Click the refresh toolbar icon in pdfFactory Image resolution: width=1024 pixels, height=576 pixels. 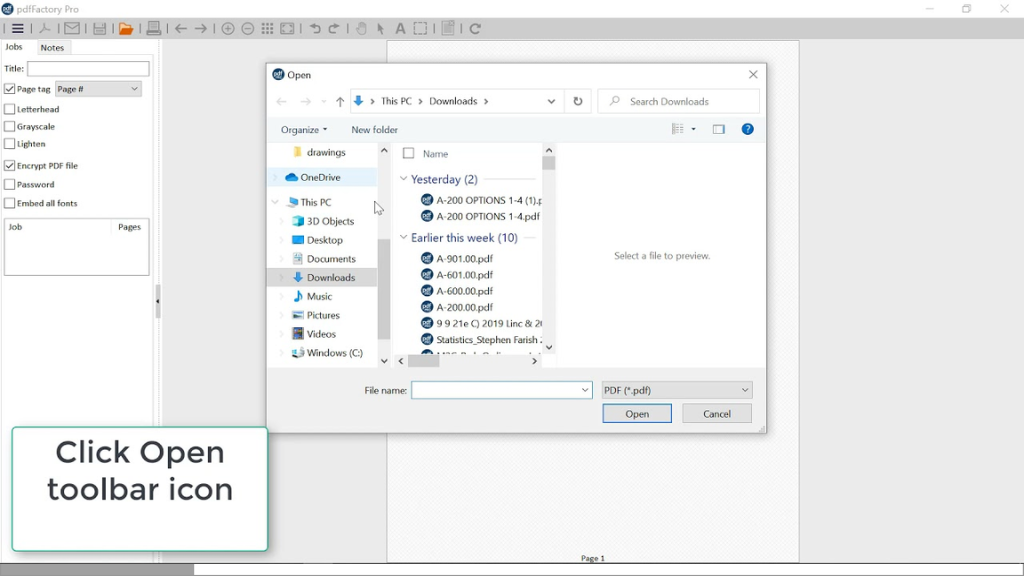pyautogui.click(x=475, y=29)
